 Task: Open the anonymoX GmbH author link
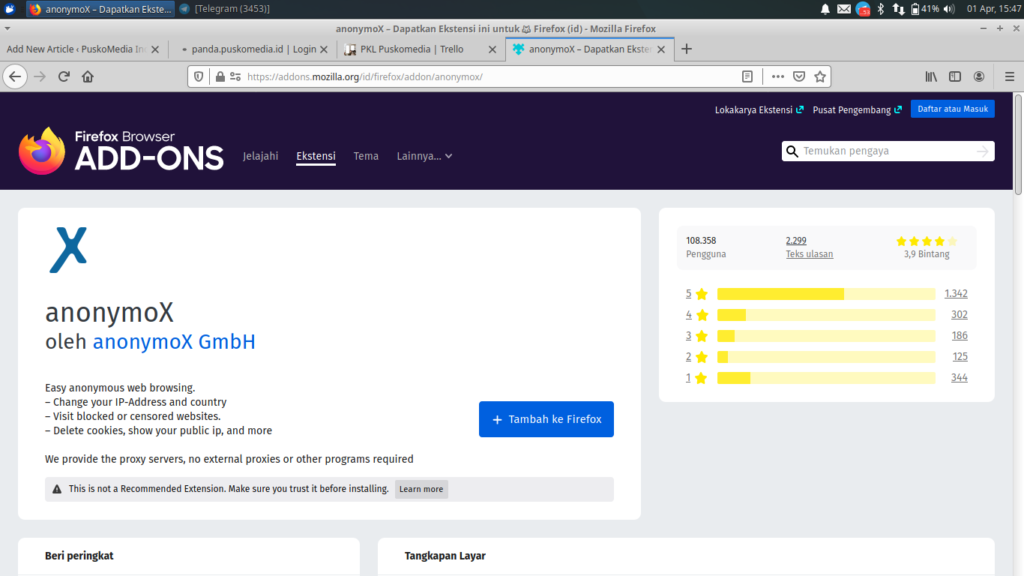[x=174, y=342]
